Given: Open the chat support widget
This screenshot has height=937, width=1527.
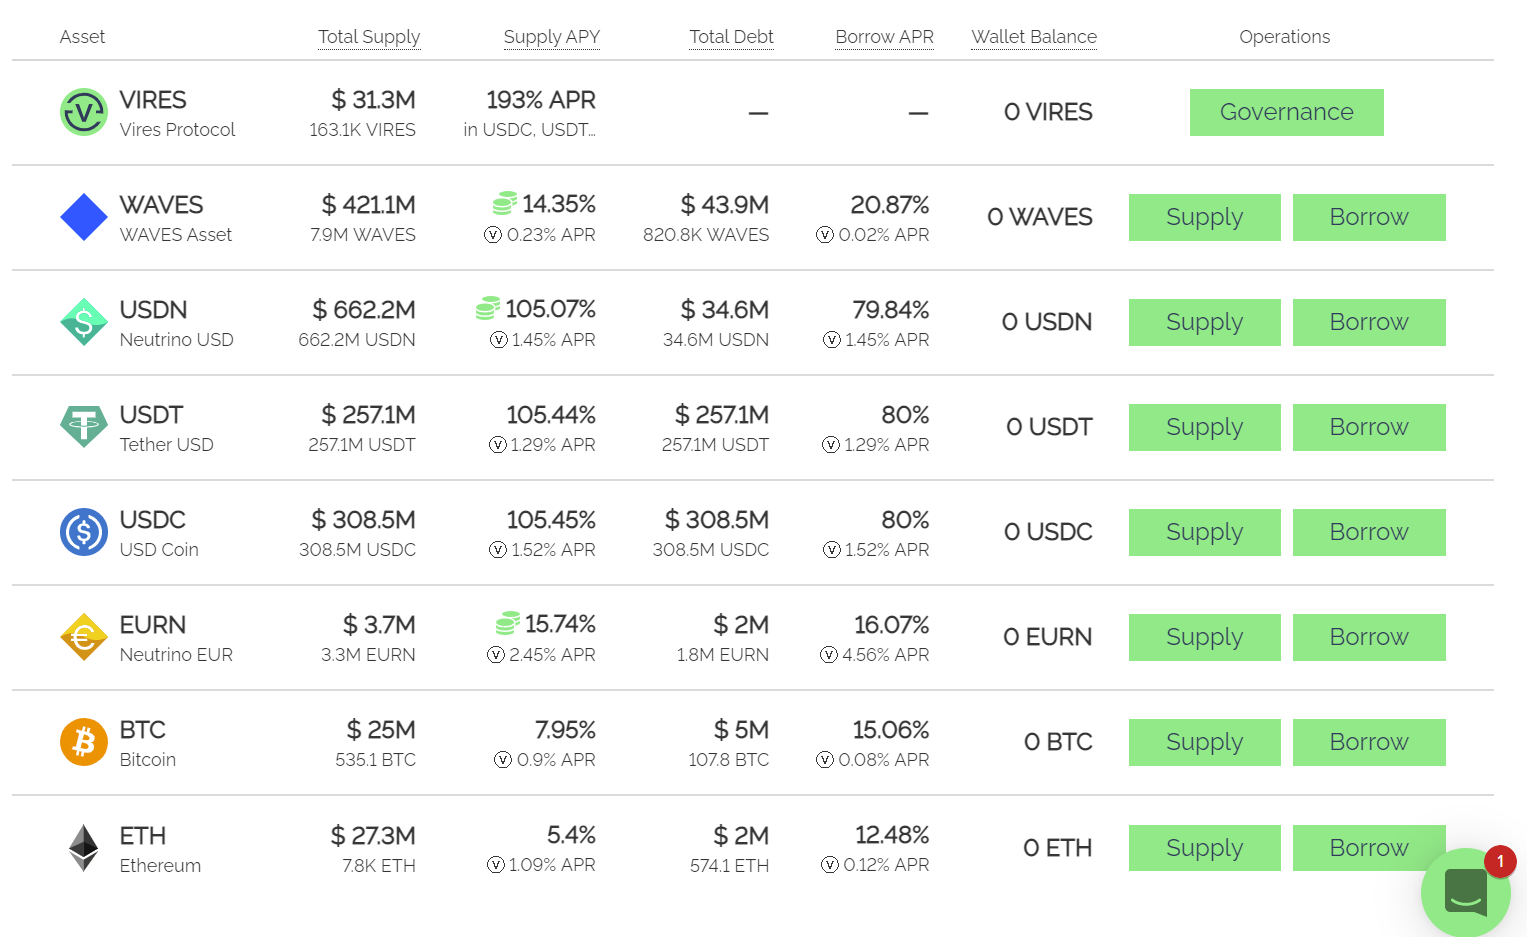Looking at the screenshot, I should [x=1466, y=891].
